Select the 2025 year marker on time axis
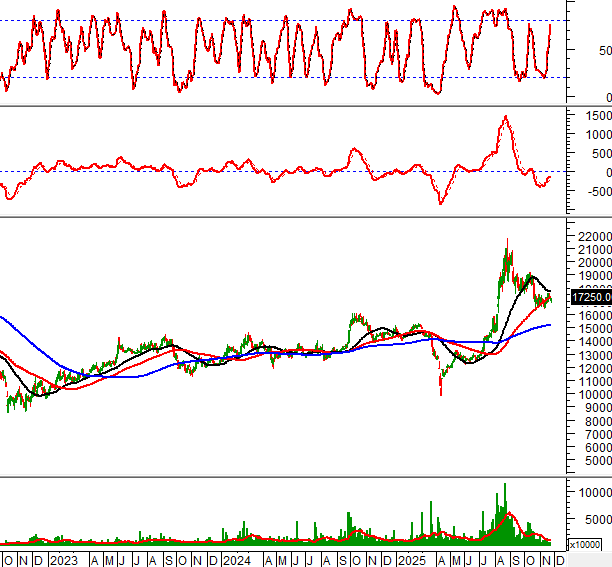The image size is (612, 567). [x=411, y=559]
